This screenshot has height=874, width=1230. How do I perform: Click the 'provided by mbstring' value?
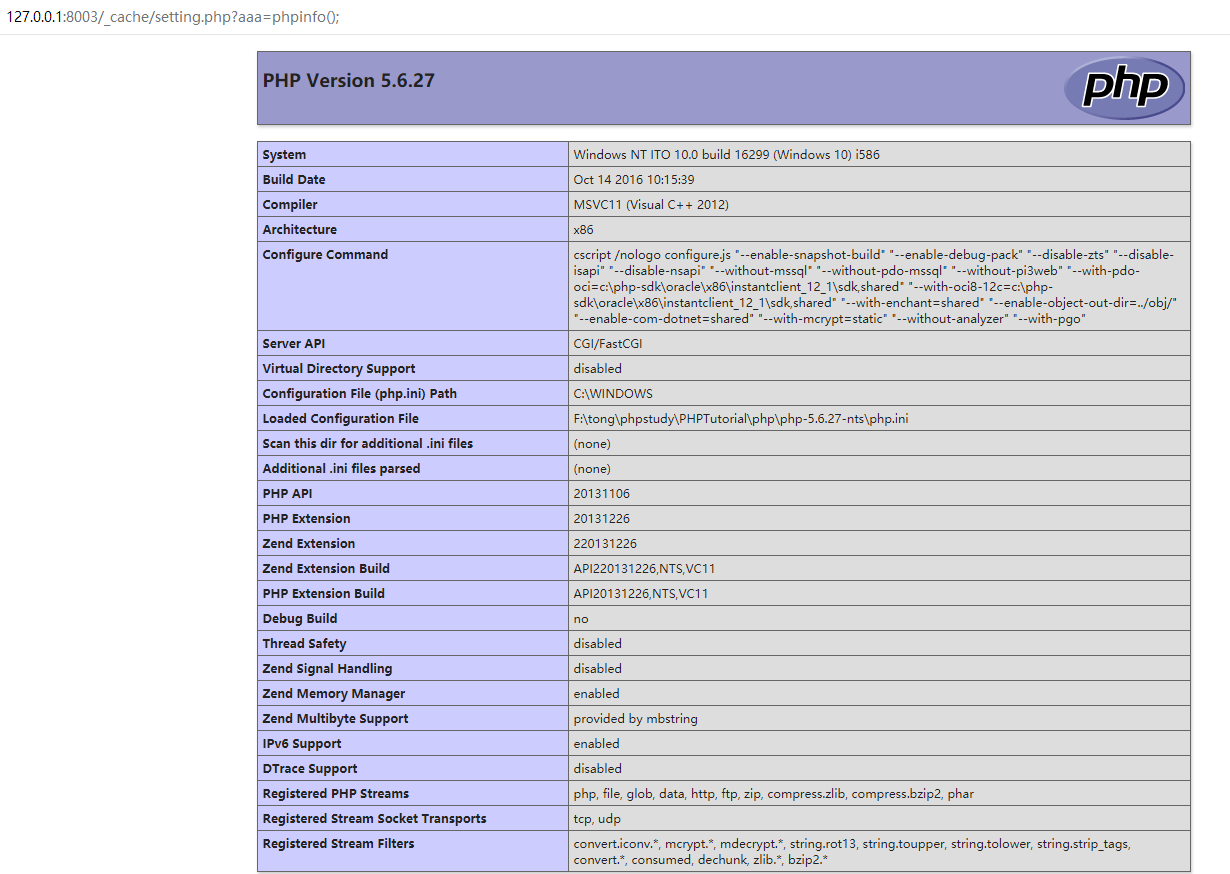(x=635, y=719)
